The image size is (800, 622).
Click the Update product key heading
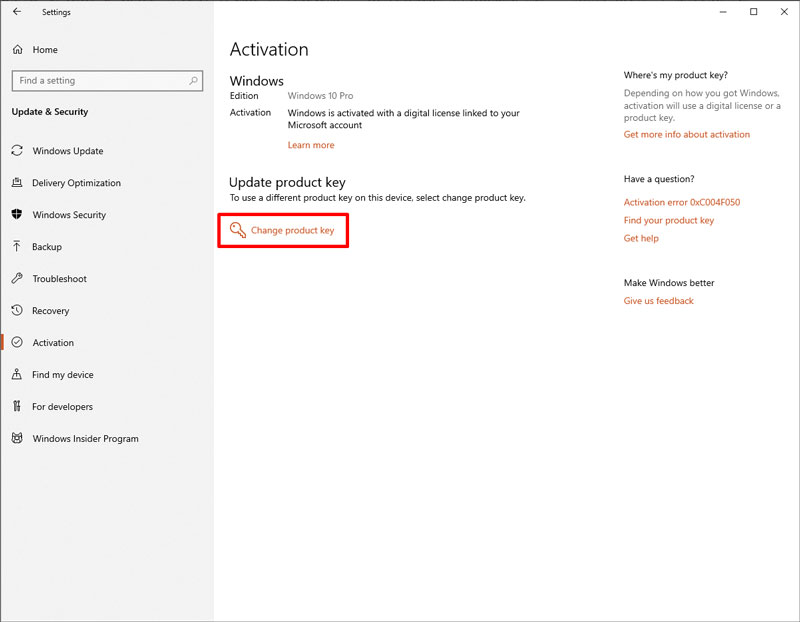point(287,182)
